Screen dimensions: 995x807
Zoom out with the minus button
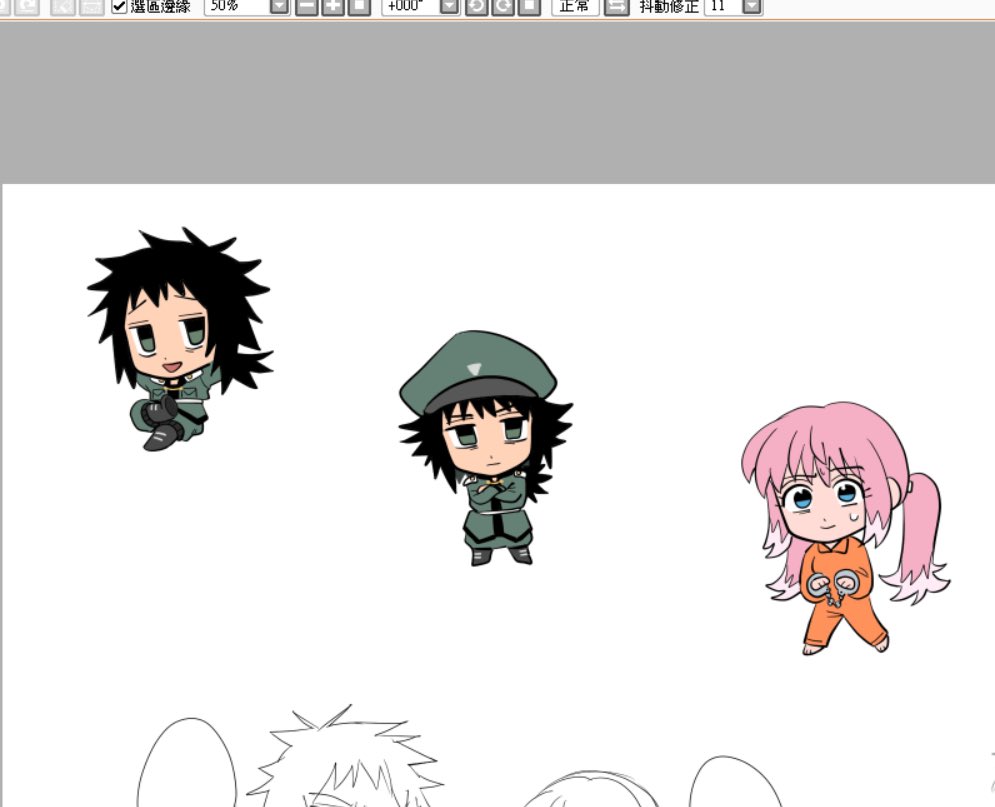(x=306, y=6)
